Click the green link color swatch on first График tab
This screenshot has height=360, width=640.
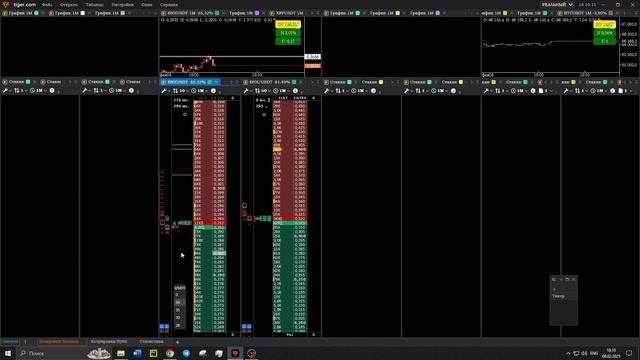[36, 13]
